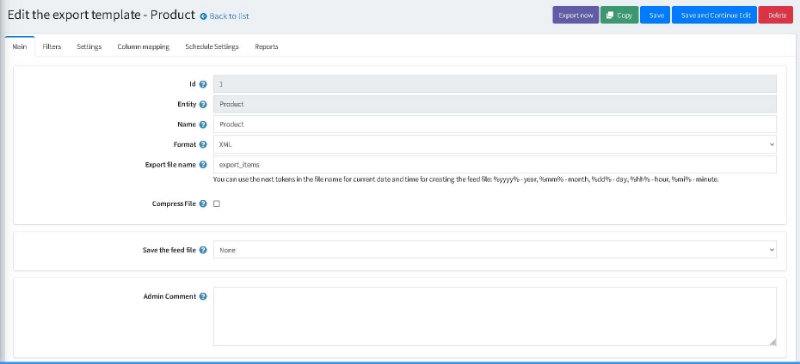Click the Admin Comment text area

495,317
